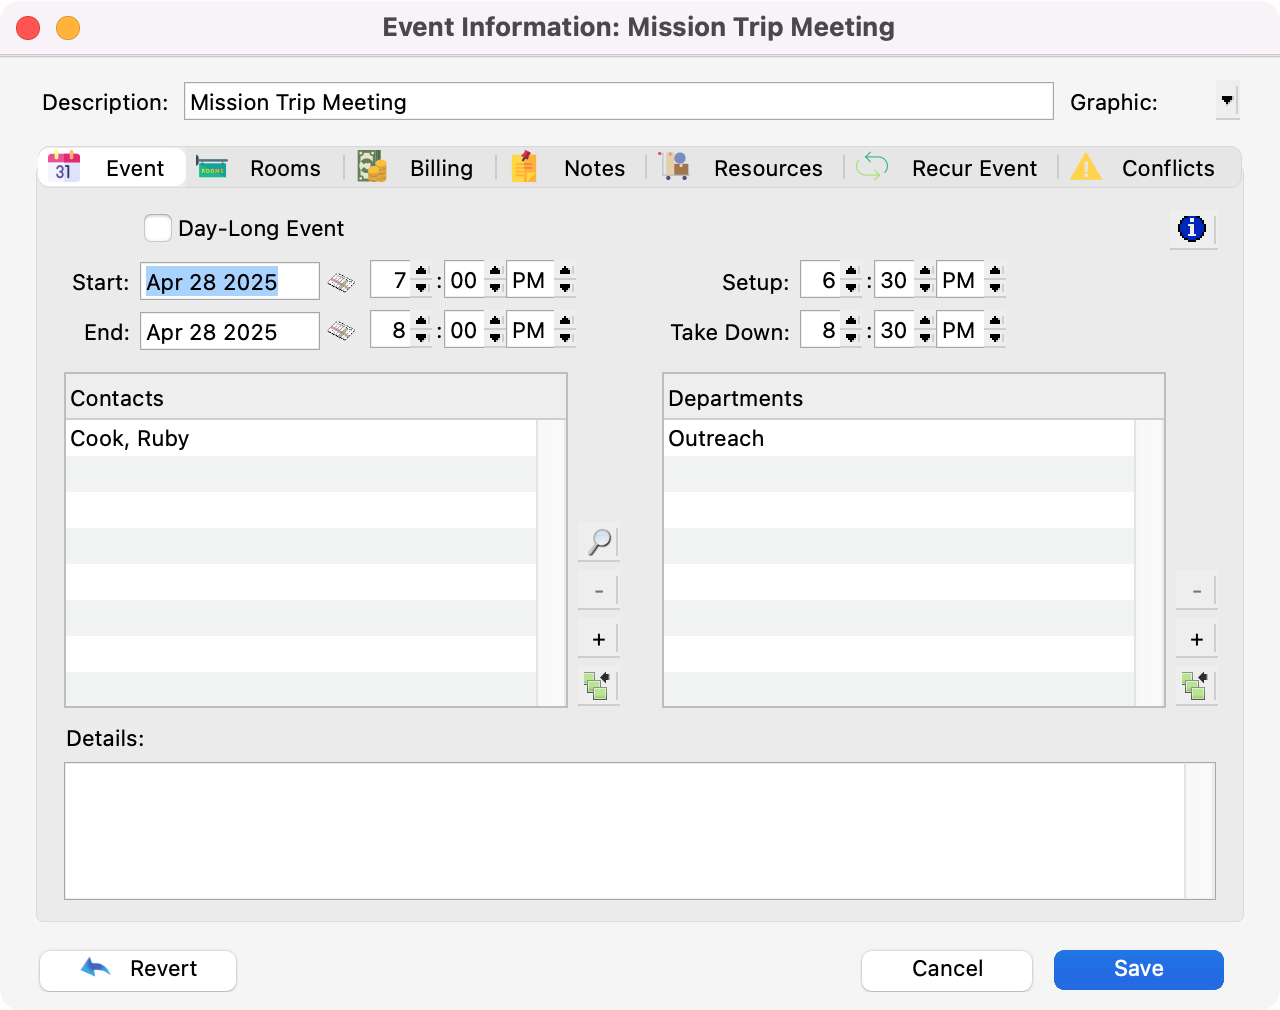1280x1010 pixels.
Task: Click inside the Details text area
Action: click(625, 830)
